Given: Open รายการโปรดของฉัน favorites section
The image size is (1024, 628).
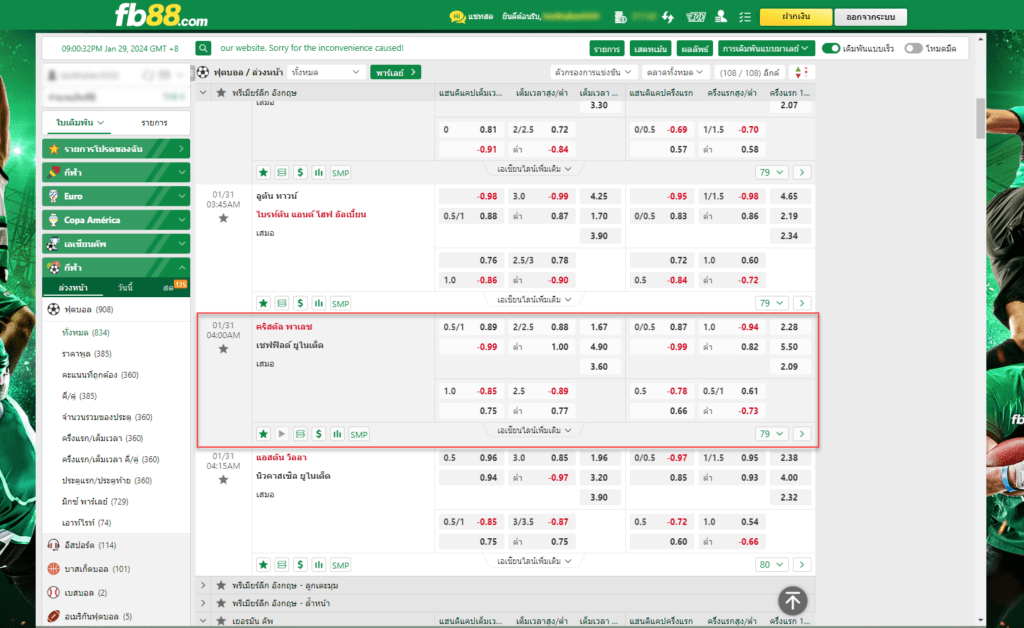Looking at the screenshot, I should (x=116, y=149).
